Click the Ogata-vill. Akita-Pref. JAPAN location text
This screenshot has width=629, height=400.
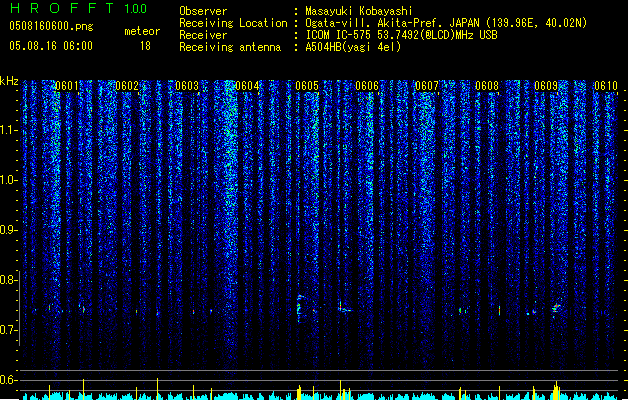click(x=446, y=23)
